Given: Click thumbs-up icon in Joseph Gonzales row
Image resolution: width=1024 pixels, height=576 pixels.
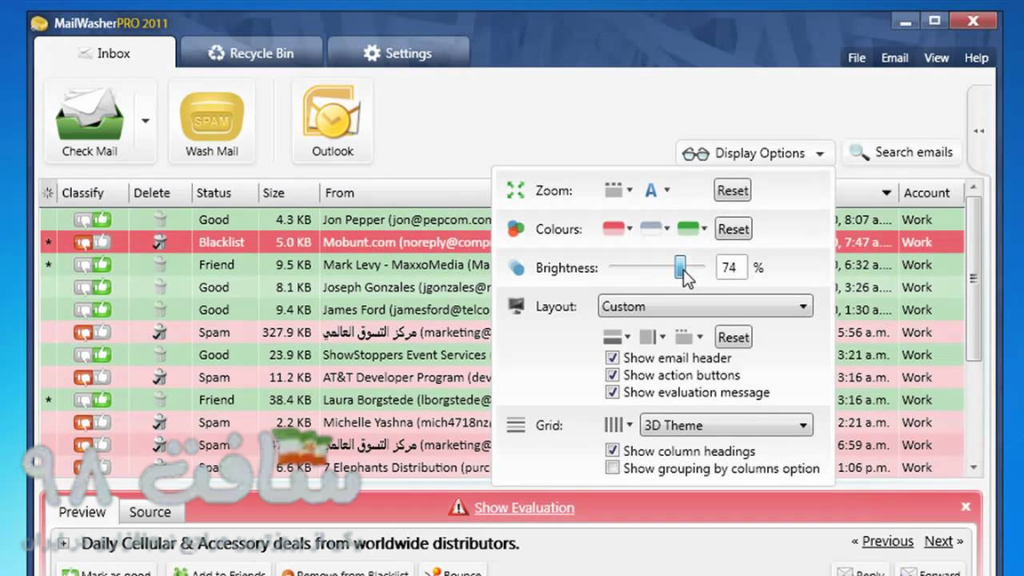Looking at the screenshot, I should click(102, 287).
